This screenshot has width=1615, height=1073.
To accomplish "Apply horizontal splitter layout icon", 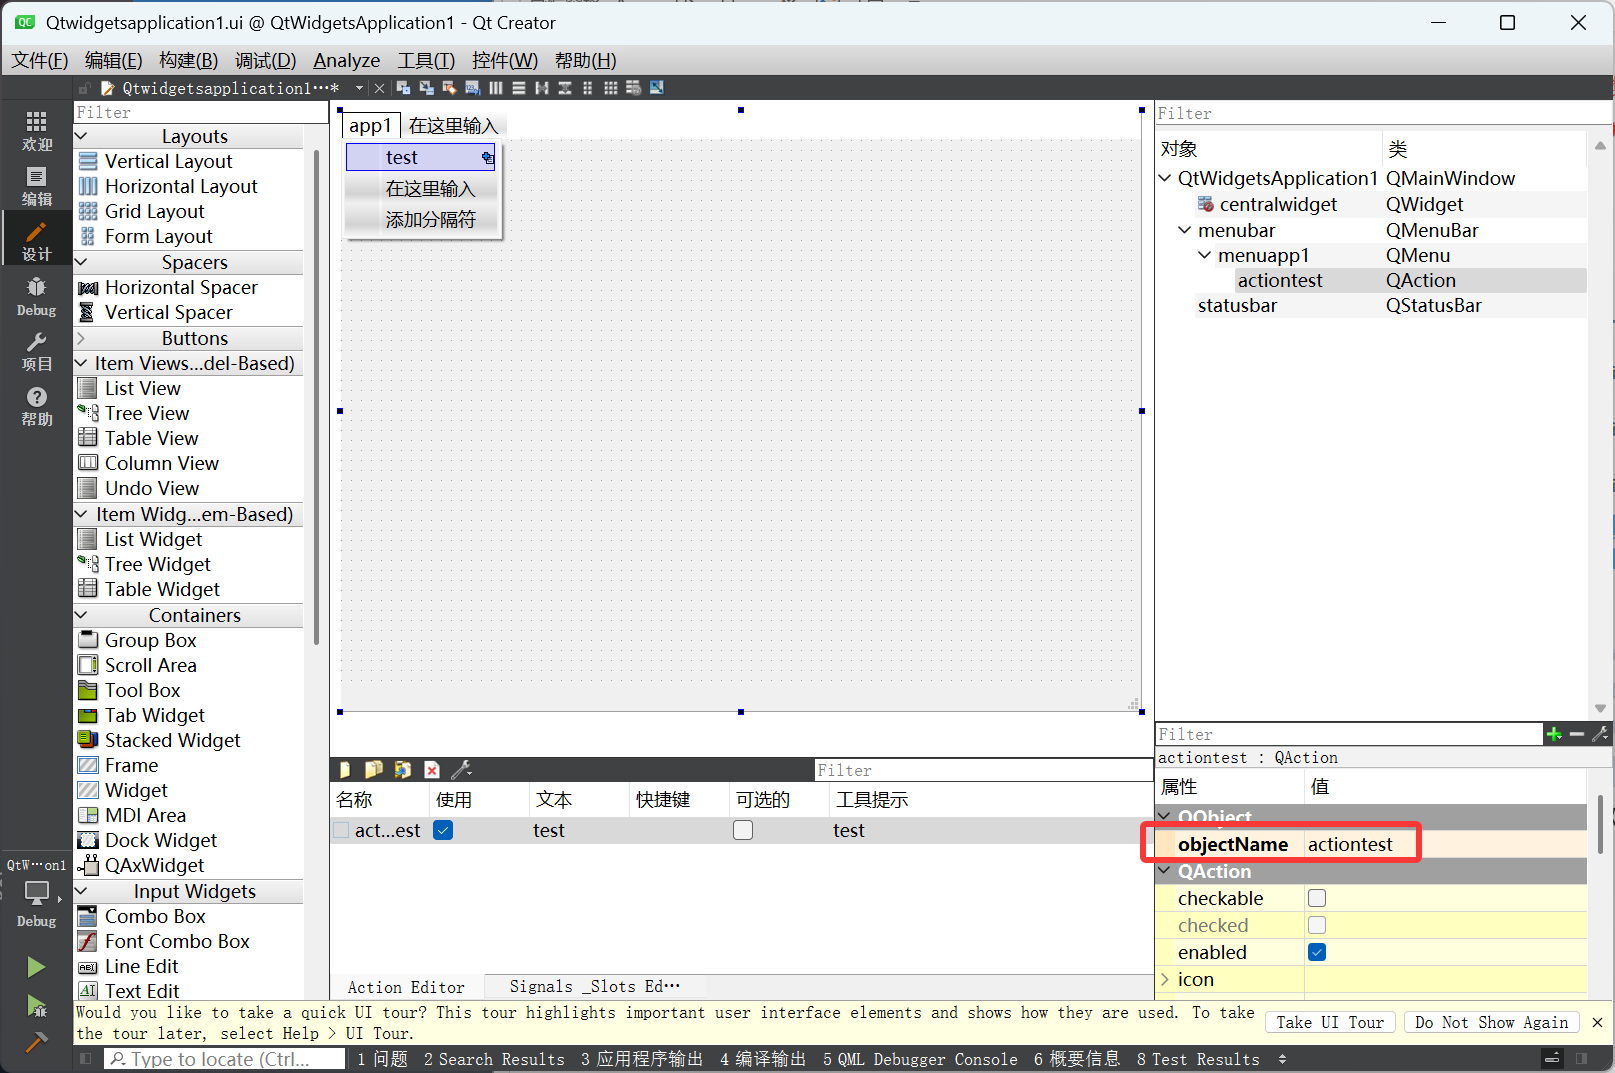I will pos(542,88).
